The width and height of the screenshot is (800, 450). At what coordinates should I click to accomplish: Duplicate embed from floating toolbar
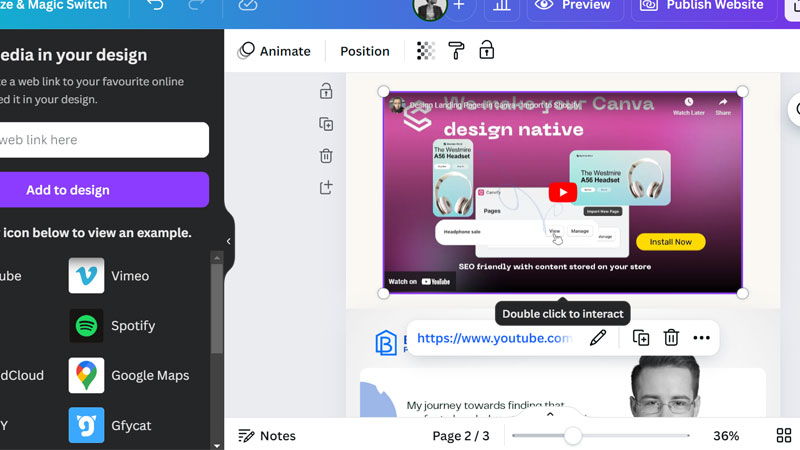[x=641, y=338]
